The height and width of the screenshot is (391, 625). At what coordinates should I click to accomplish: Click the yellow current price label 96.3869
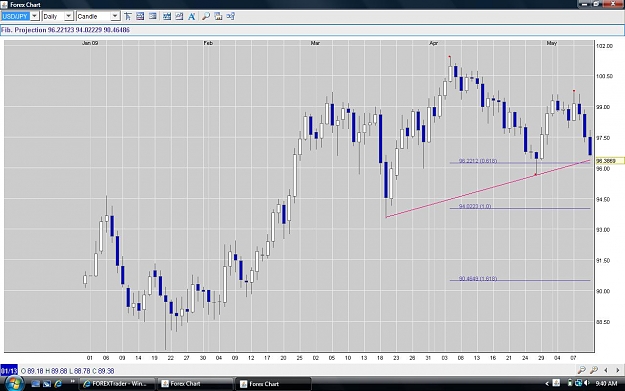[609, 161]
